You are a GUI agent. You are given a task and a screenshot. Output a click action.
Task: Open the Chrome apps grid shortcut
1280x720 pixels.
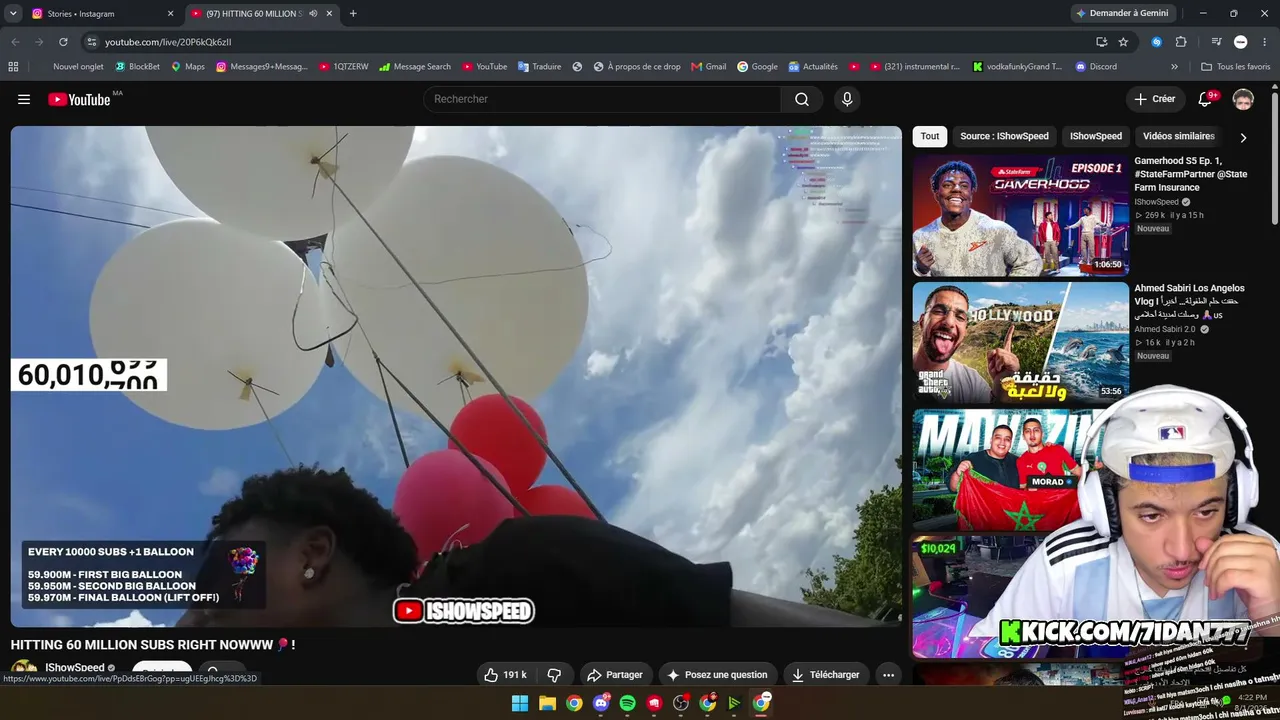pyautogui.click(x=13, y=67)
